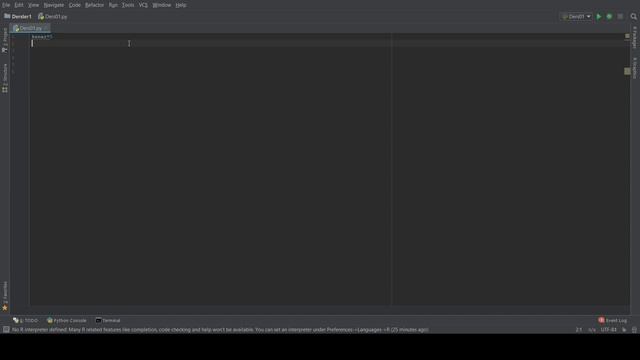This screenshot has height=360, width=640.
Task: Open the Help menu
Action: (x=181, y=5)
